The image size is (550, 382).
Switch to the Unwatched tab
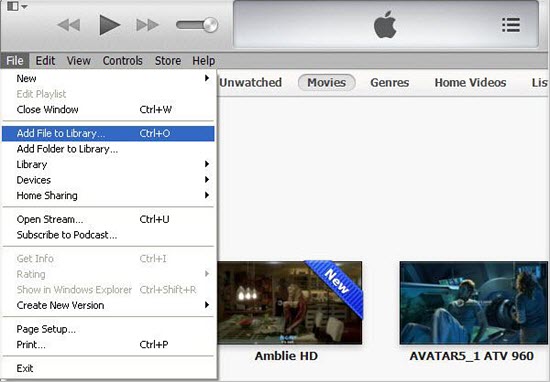point(250,82)
